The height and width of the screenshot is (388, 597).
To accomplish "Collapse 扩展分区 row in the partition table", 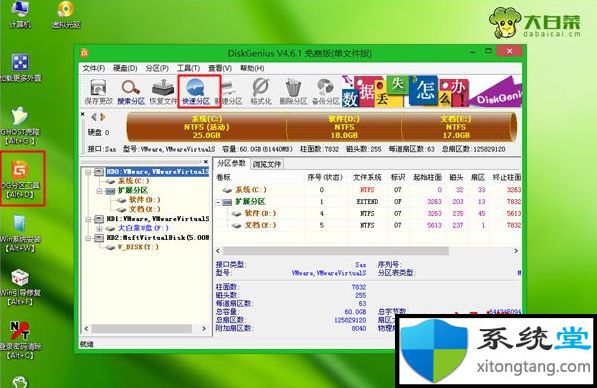I will click(x=218, y=202).
